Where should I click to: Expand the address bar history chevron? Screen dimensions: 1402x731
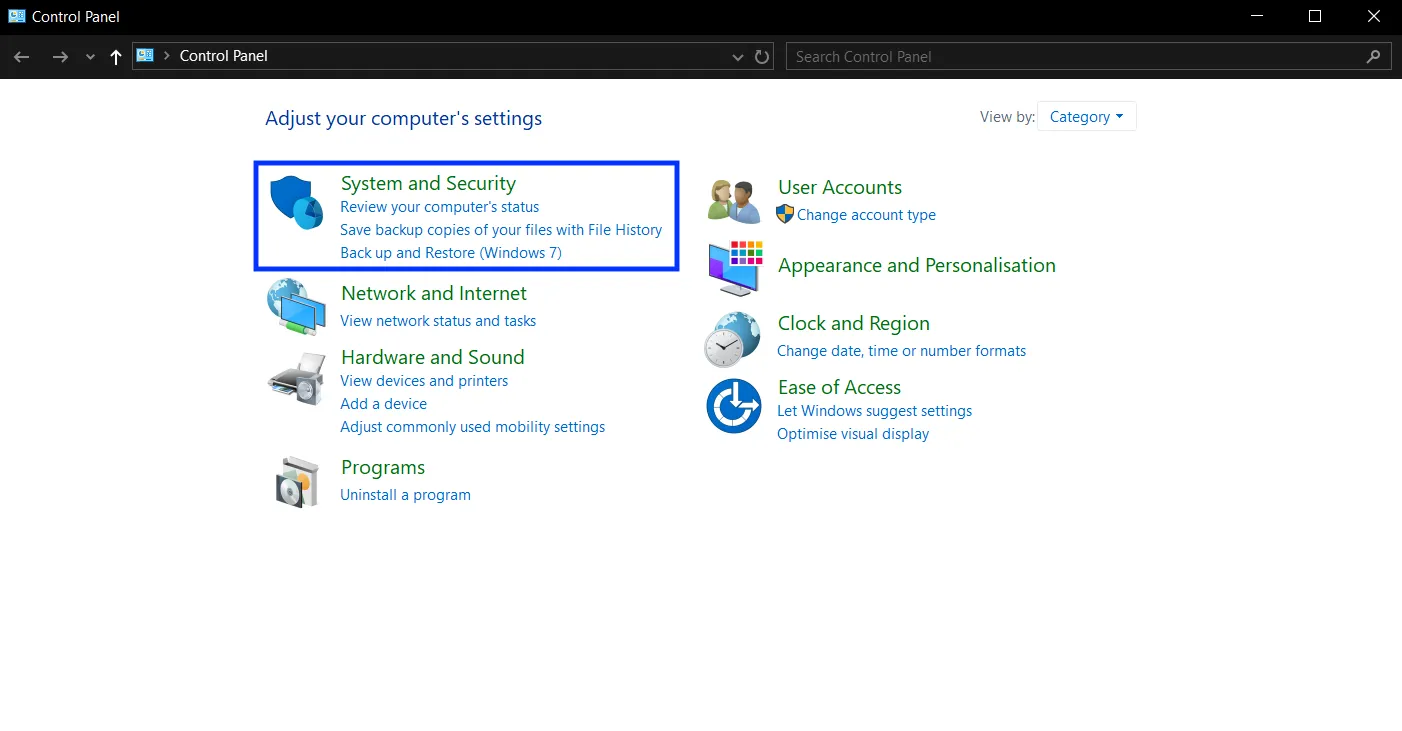pos(737,56)
